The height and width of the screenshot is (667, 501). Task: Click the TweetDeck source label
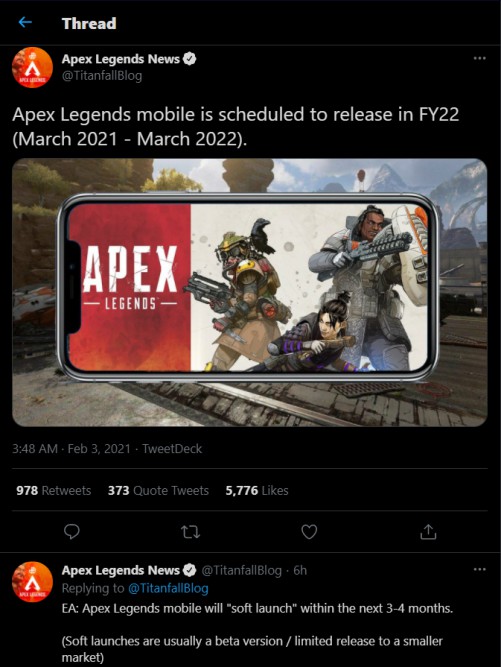172,448
